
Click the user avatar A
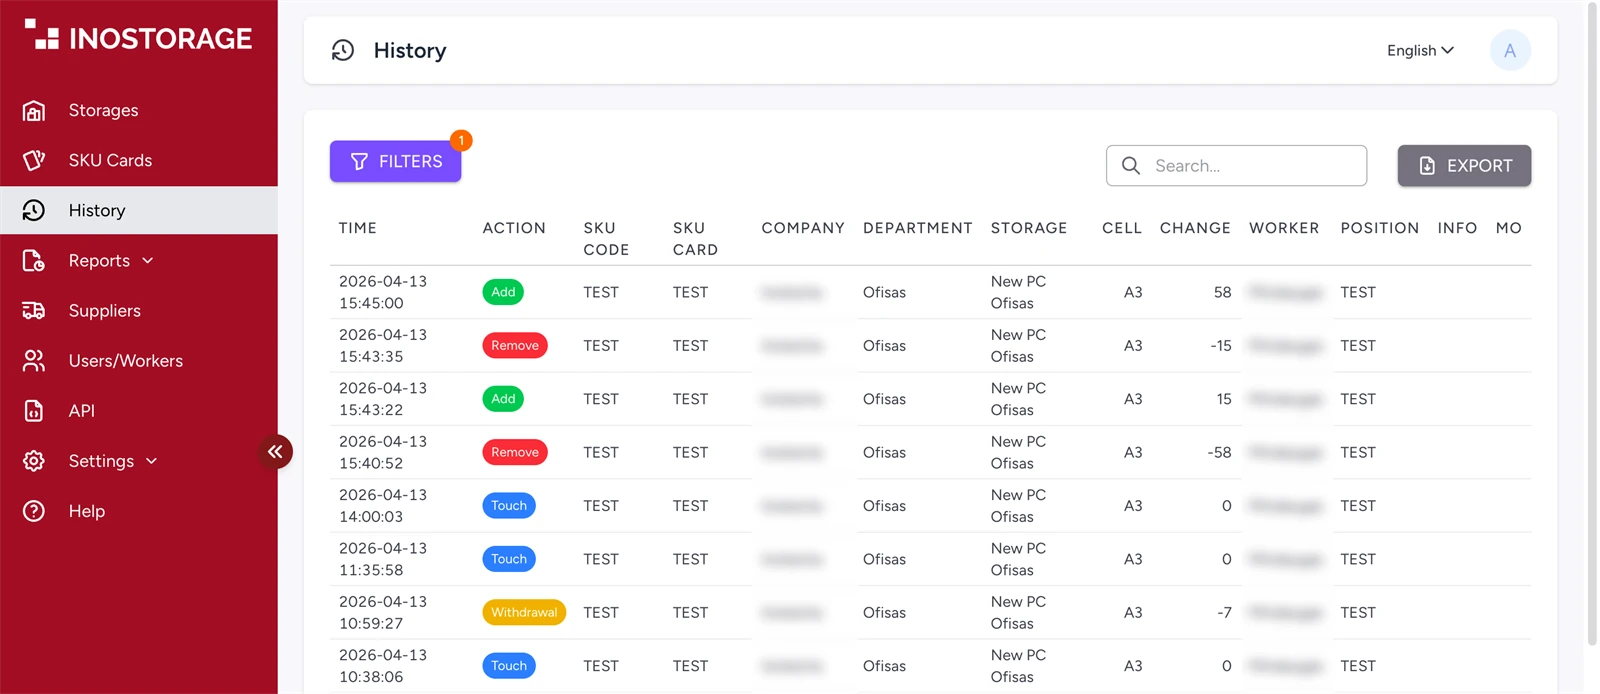coord(1510,50)
